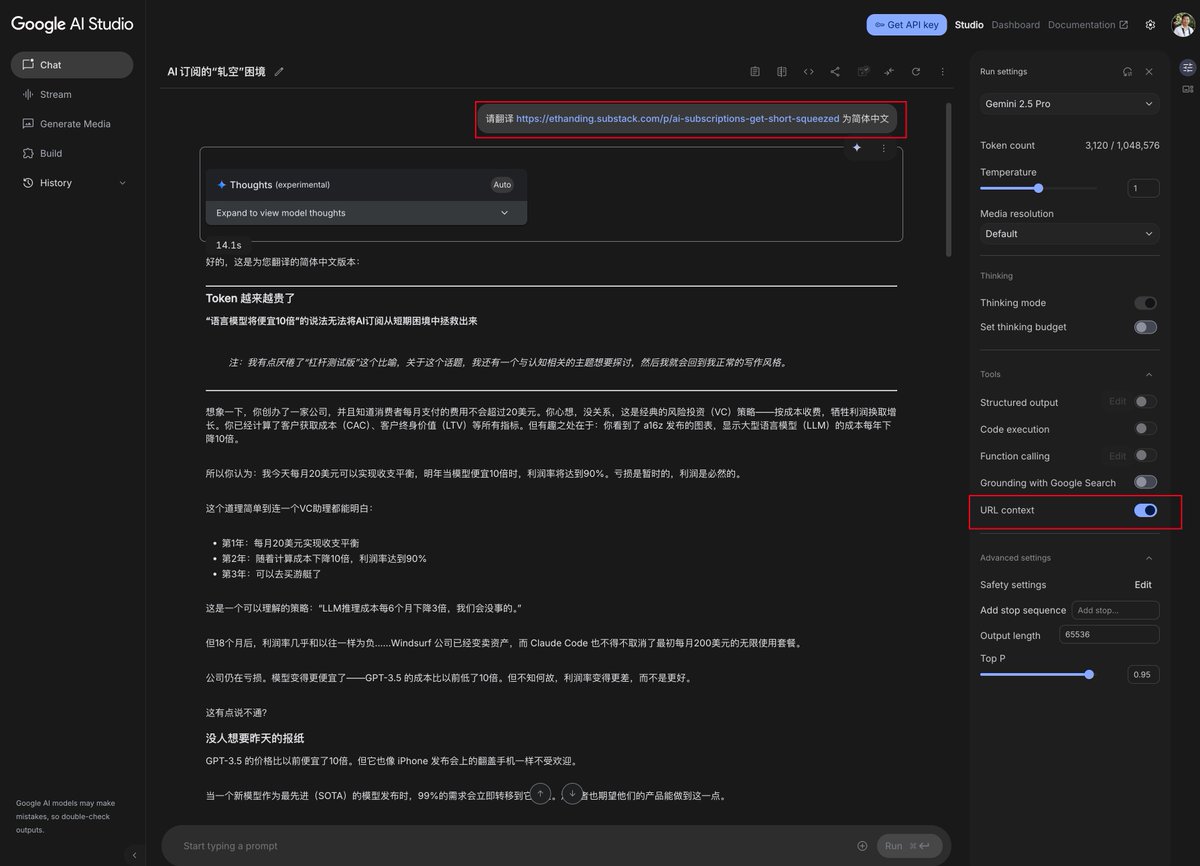Toggle Thinking mode switch
This screenshot has width=1200, height=866.
pyautogui.click(x=1145, y=303)
